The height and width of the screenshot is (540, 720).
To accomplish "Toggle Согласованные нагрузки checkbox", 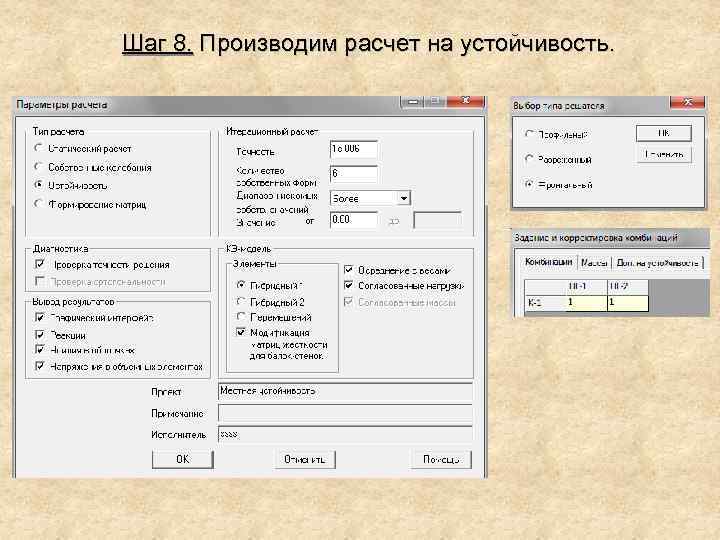I will [x=349, y=286].
